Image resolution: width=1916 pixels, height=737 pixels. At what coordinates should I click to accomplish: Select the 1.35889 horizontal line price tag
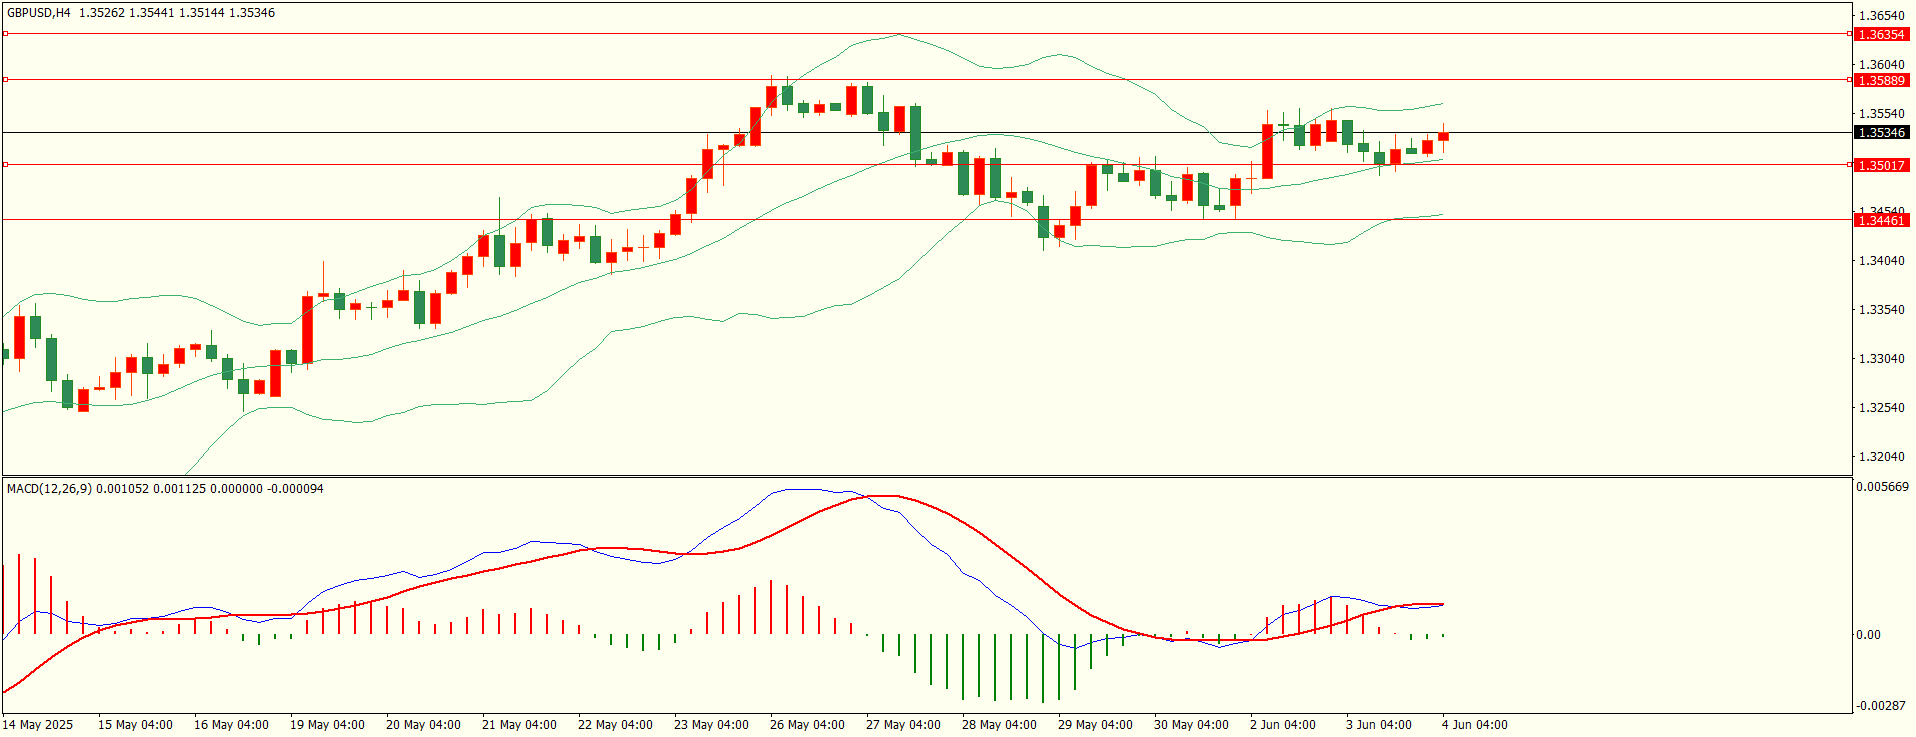point(1881,80)
